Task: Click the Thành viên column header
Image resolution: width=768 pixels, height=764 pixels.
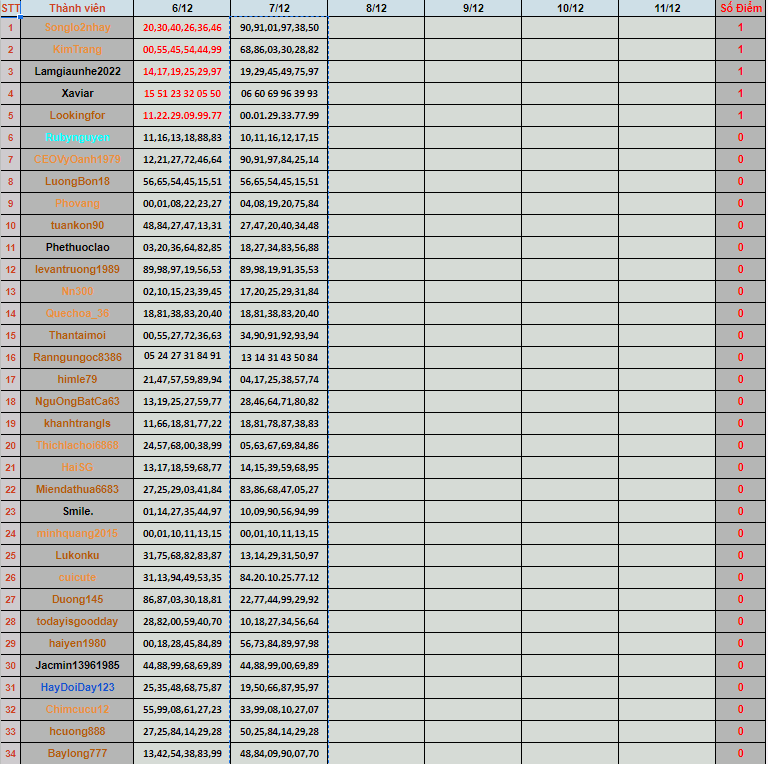Action: tap(77, 8)
